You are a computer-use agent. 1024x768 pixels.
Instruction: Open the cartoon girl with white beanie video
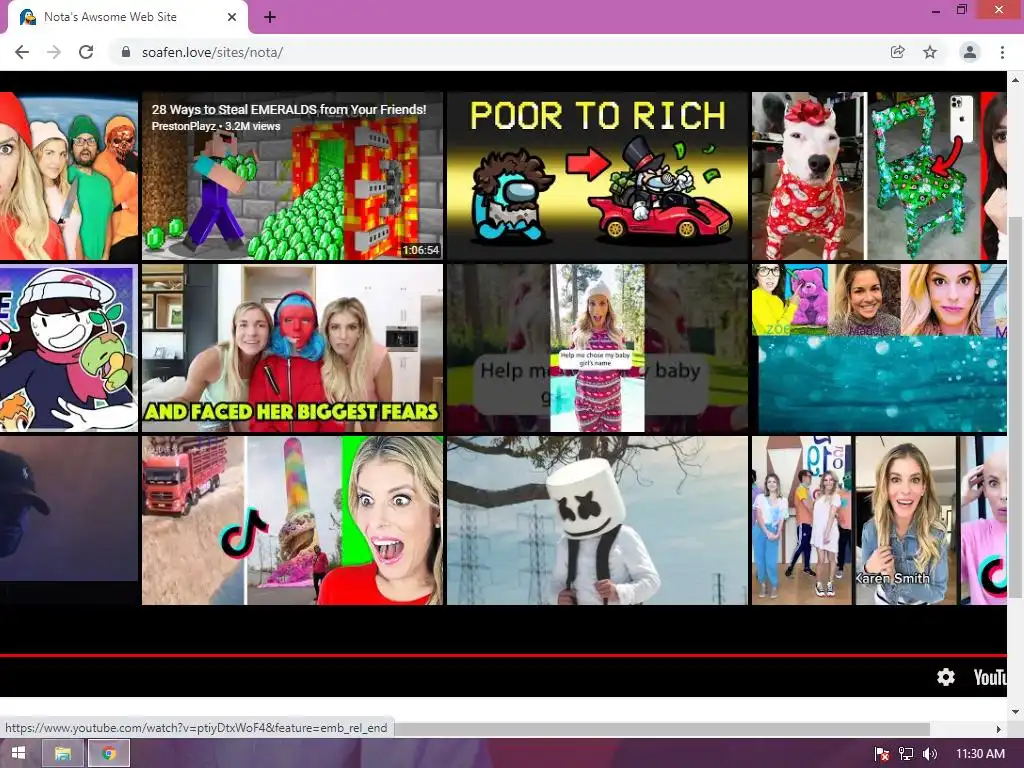(69, 348)
